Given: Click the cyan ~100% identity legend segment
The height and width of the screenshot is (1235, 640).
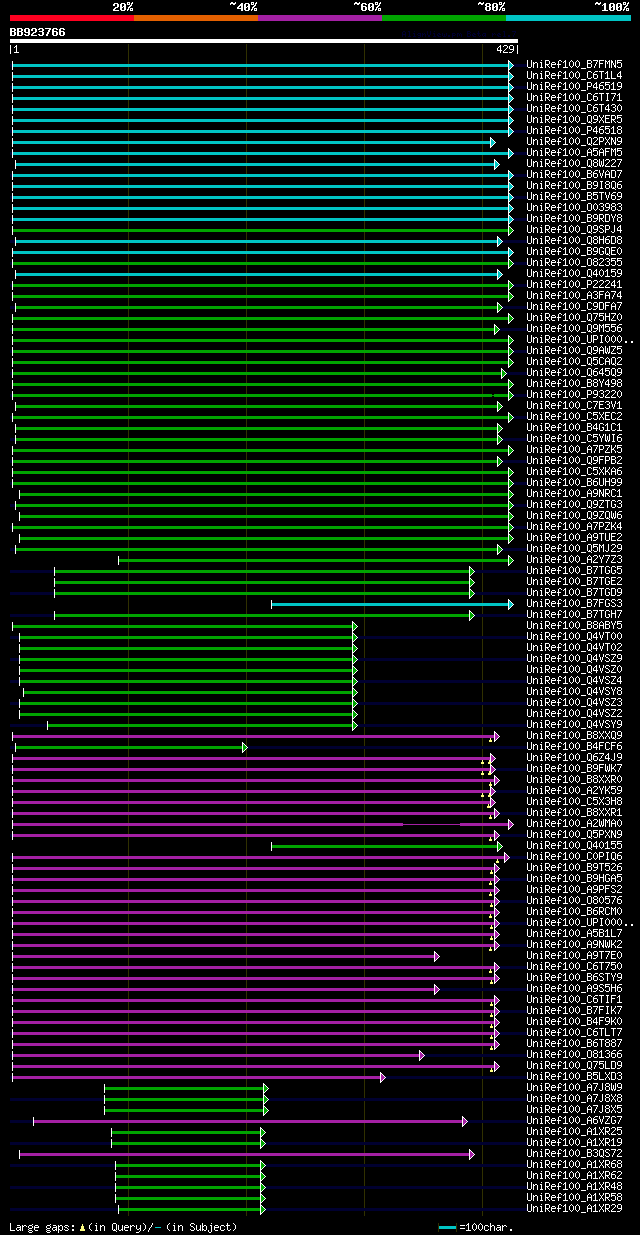Looking at the screenshot, I should 568,18.
